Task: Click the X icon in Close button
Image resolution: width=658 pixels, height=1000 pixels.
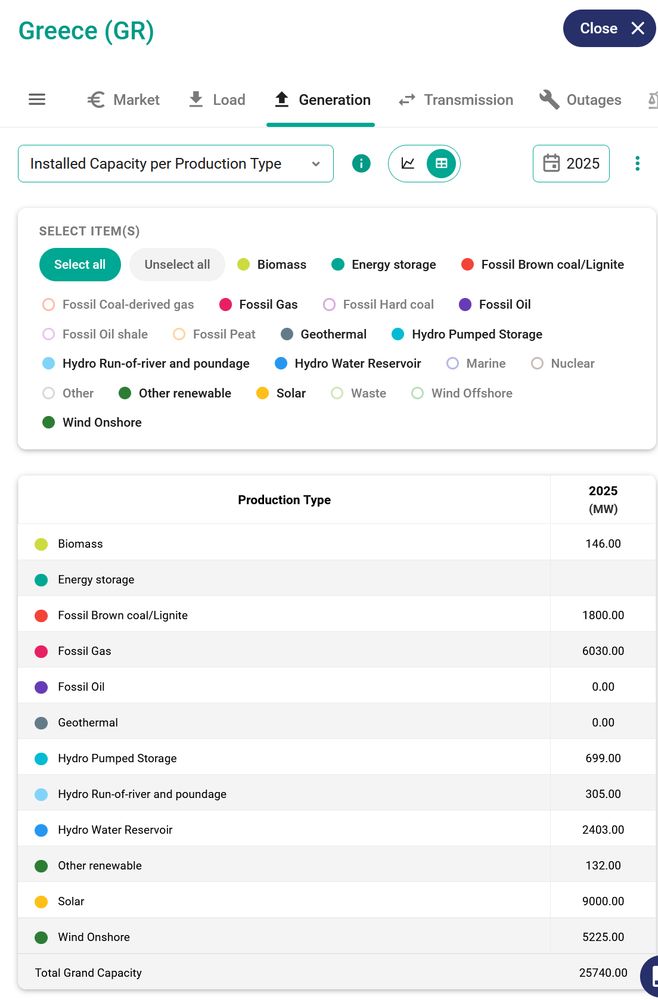Action: [x=638, y=28]
